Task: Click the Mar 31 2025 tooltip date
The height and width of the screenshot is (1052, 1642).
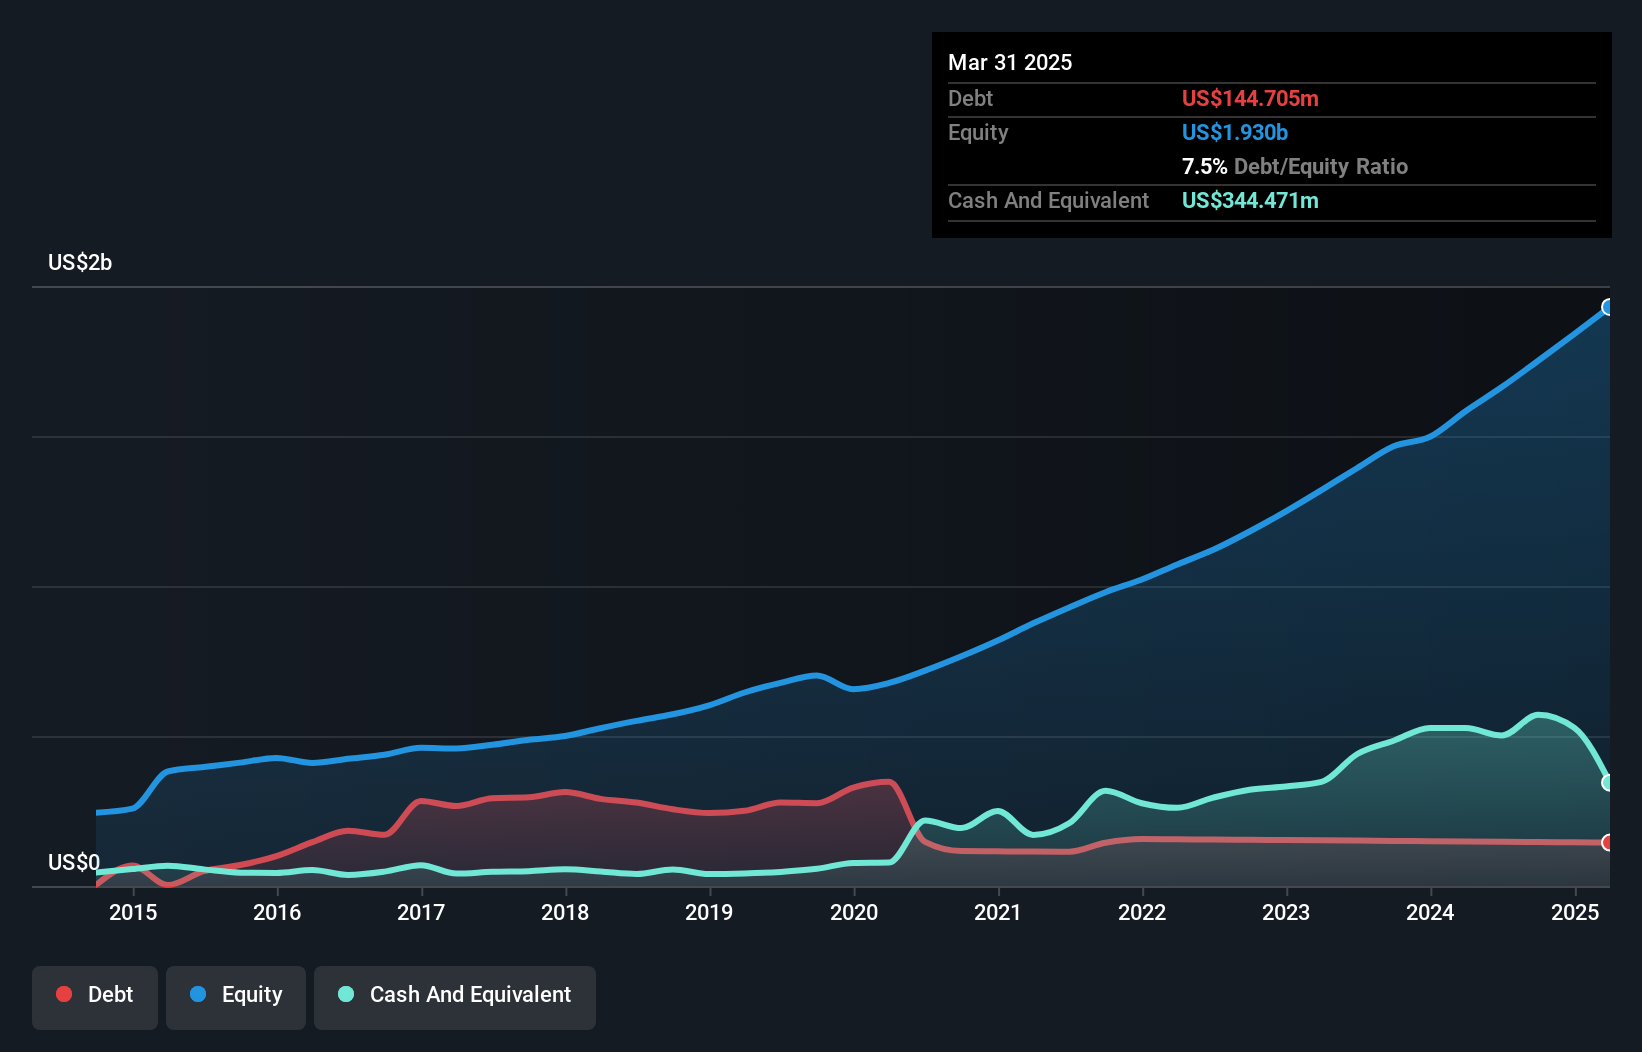Action: 1010,63
